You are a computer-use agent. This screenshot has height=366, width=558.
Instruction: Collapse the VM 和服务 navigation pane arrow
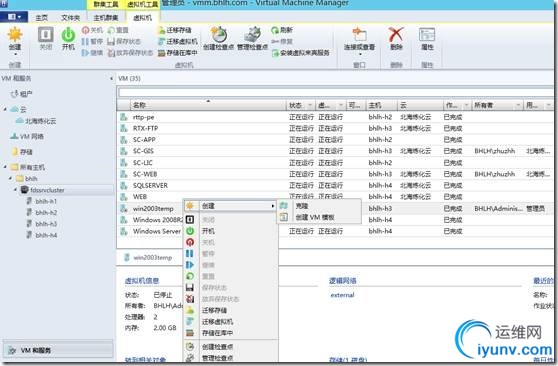[111, 78]
